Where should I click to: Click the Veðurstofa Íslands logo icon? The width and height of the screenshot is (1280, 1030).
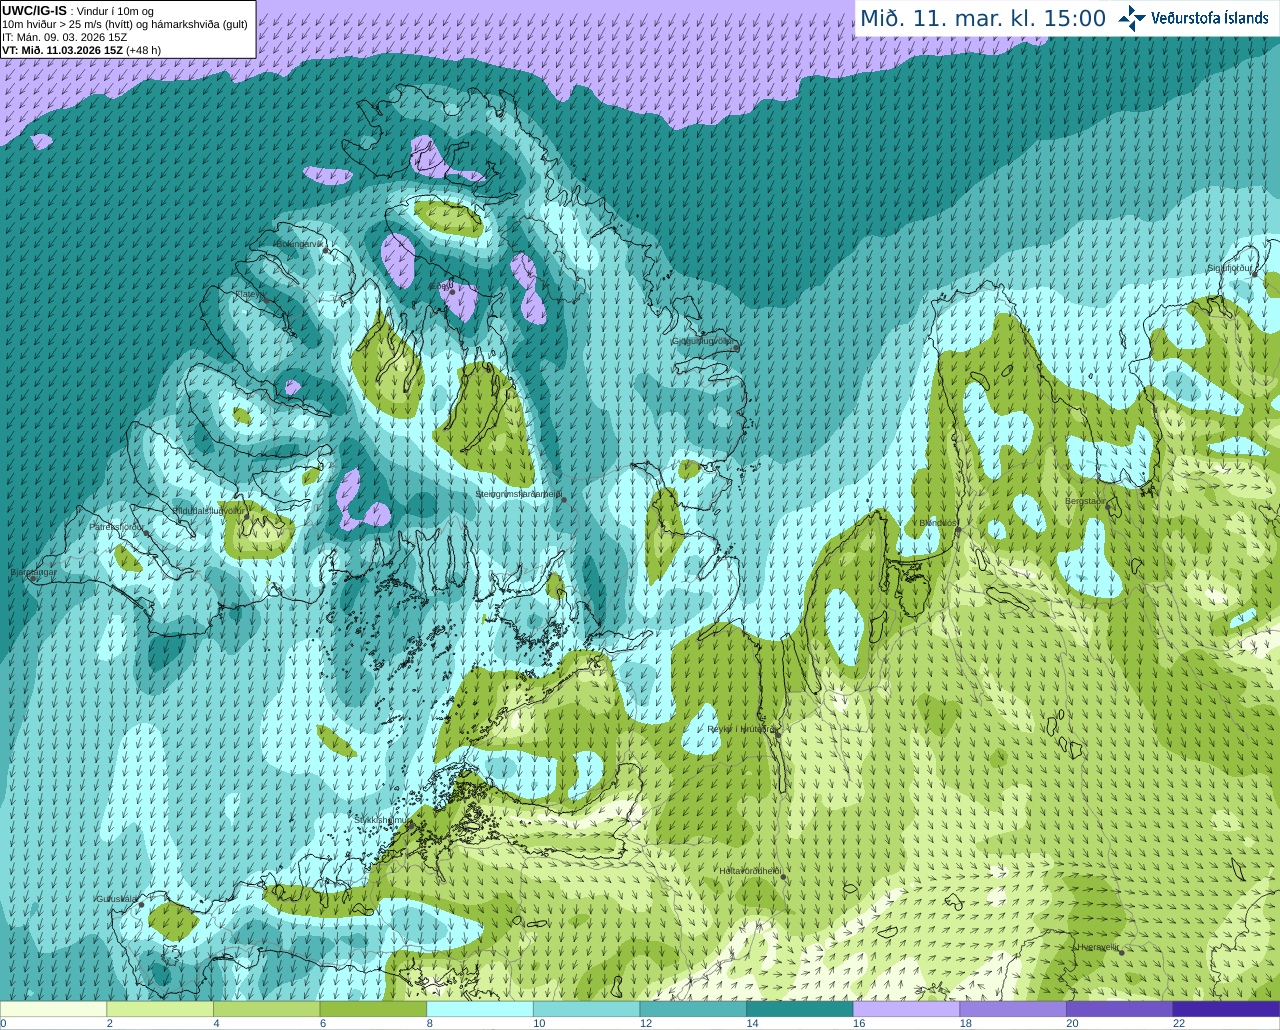tap(1132, 18)
